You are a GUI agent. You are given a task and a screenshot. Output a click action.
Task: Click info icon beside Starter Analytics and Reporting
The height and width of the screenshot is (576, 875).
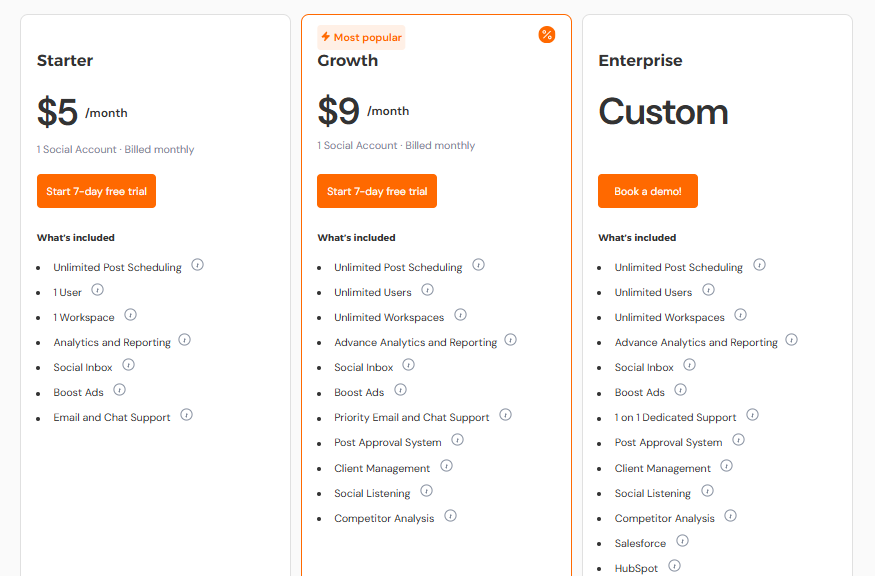(x=184, y=340)
